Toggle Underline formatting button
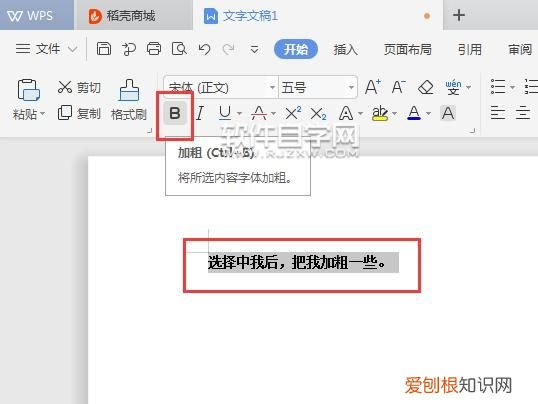 coord(225,113)
